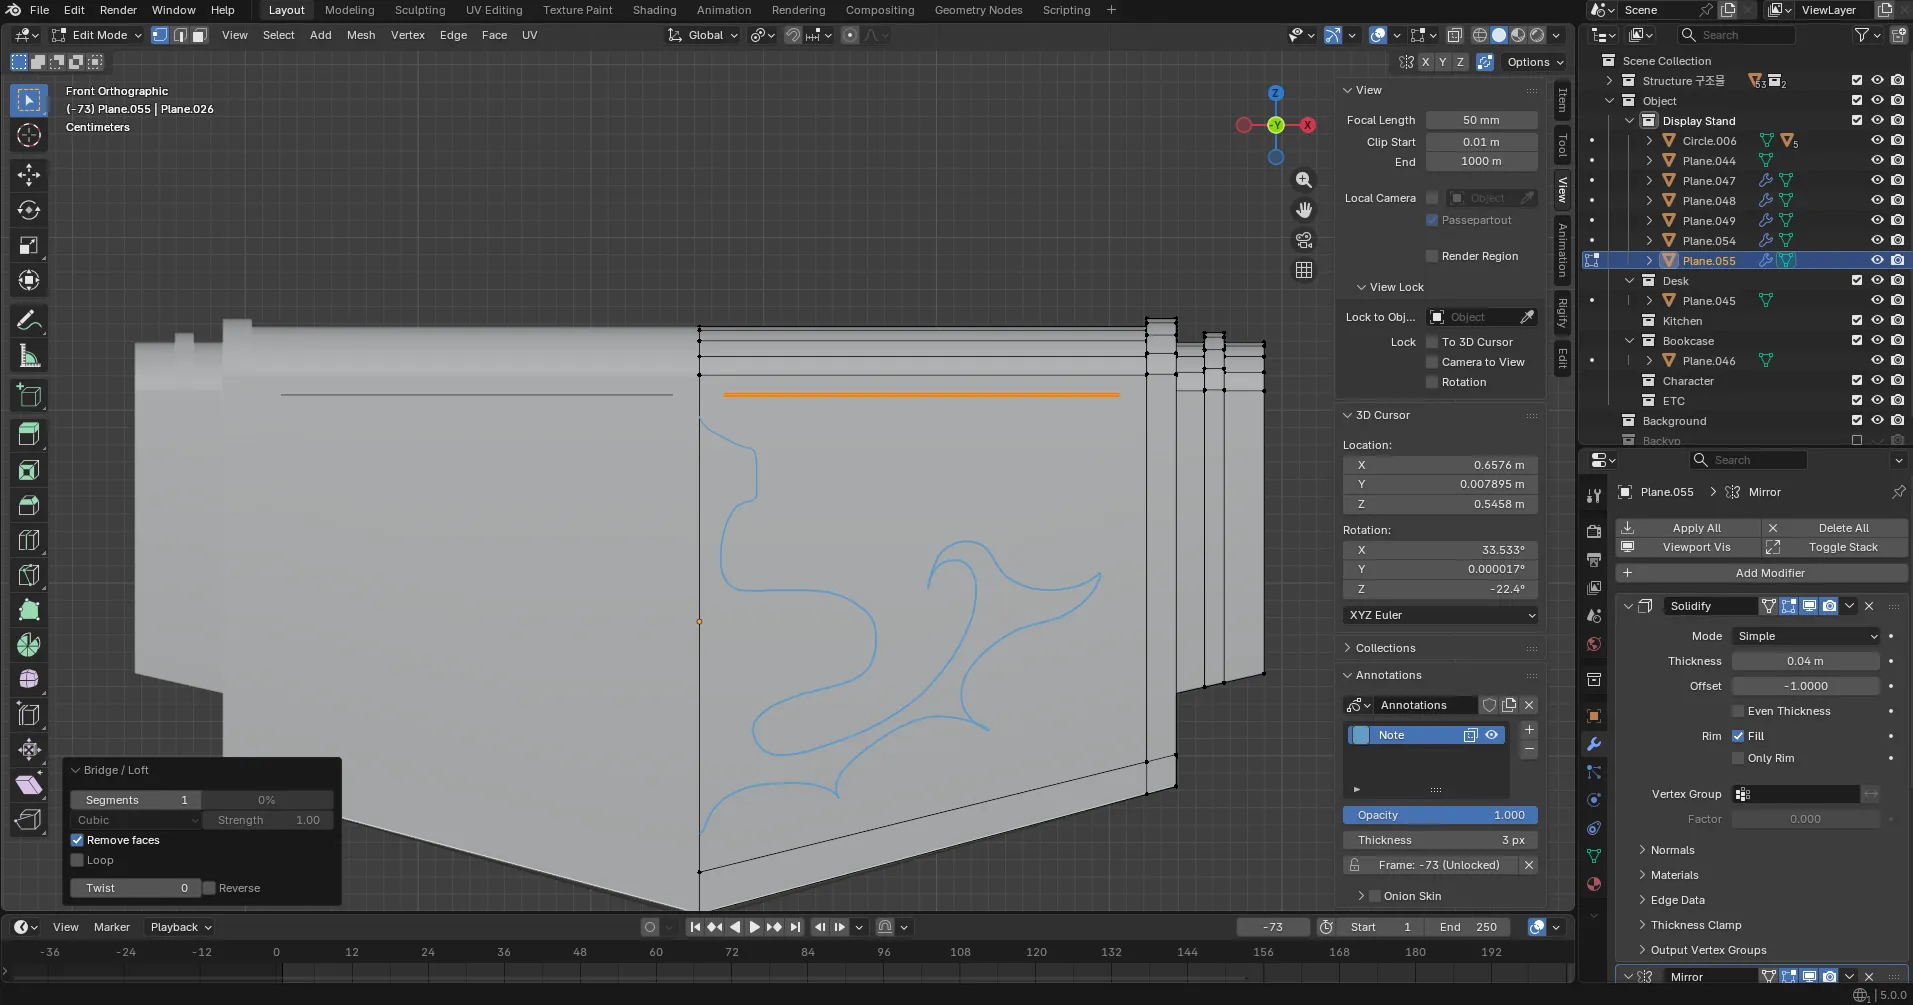1913x1005 pixels.
Task: Toggle camera view icon in viewport
Action: pyautogui.click(x=1303, y=240)
